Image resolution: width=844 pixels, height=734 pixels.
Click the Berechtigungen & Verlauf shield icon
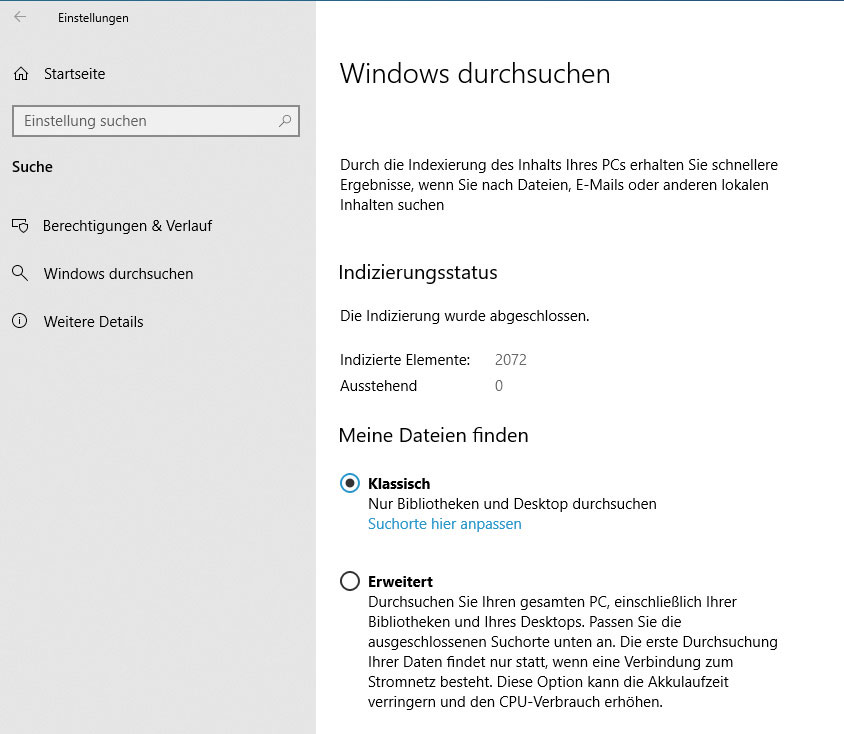pos(20,225)
